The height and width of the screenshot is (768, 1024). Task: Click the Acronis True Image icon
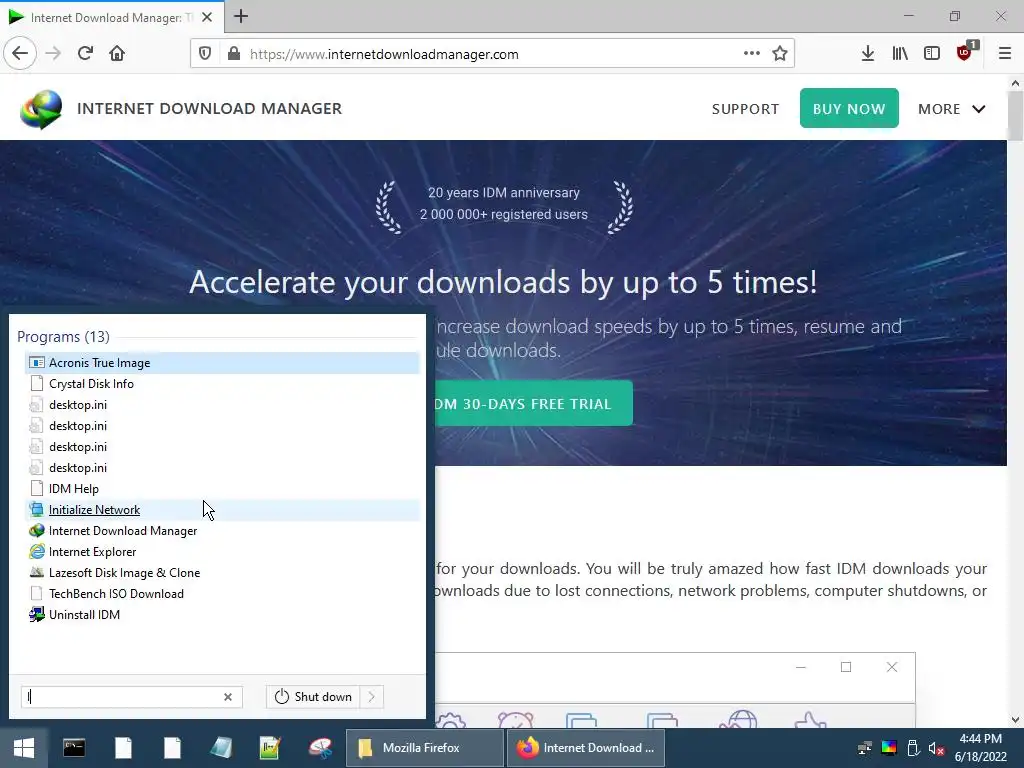coord(37,362)
